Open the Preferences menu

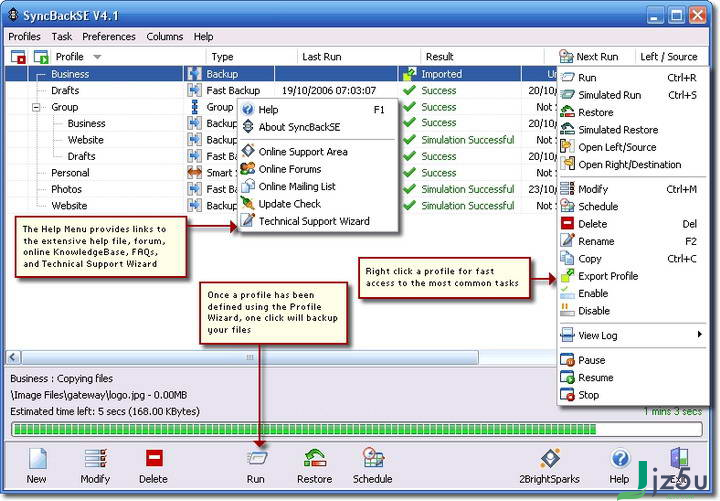(109, 36)
